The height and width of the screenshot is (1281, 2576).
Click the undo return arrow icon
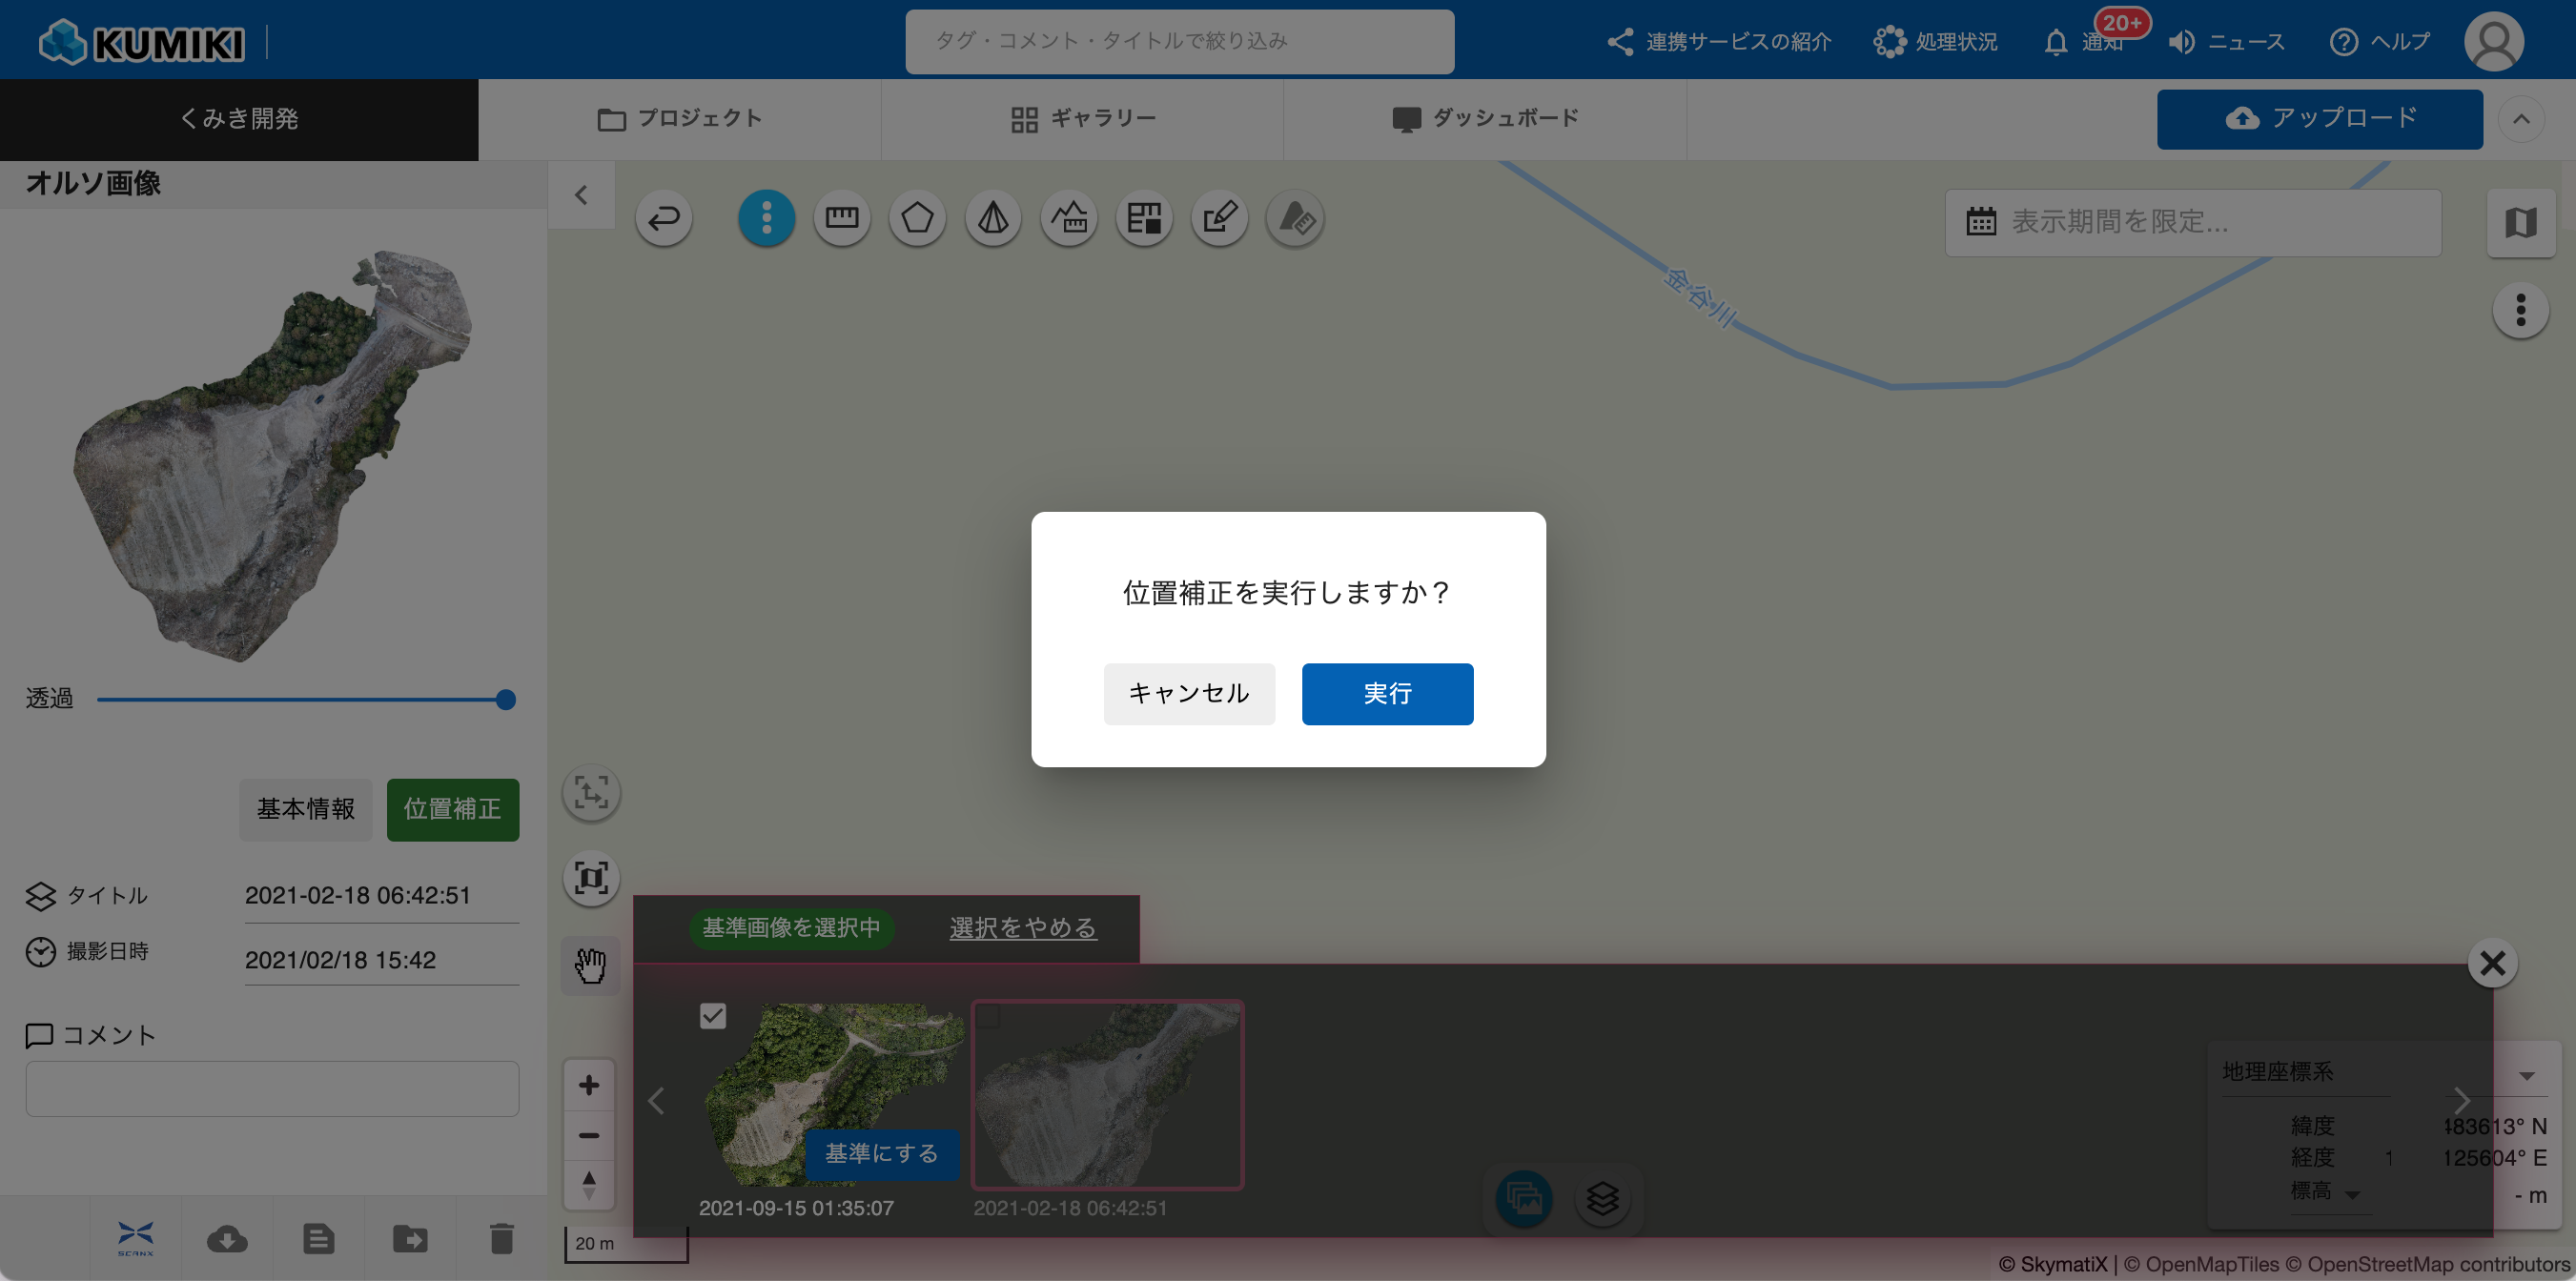664,218
